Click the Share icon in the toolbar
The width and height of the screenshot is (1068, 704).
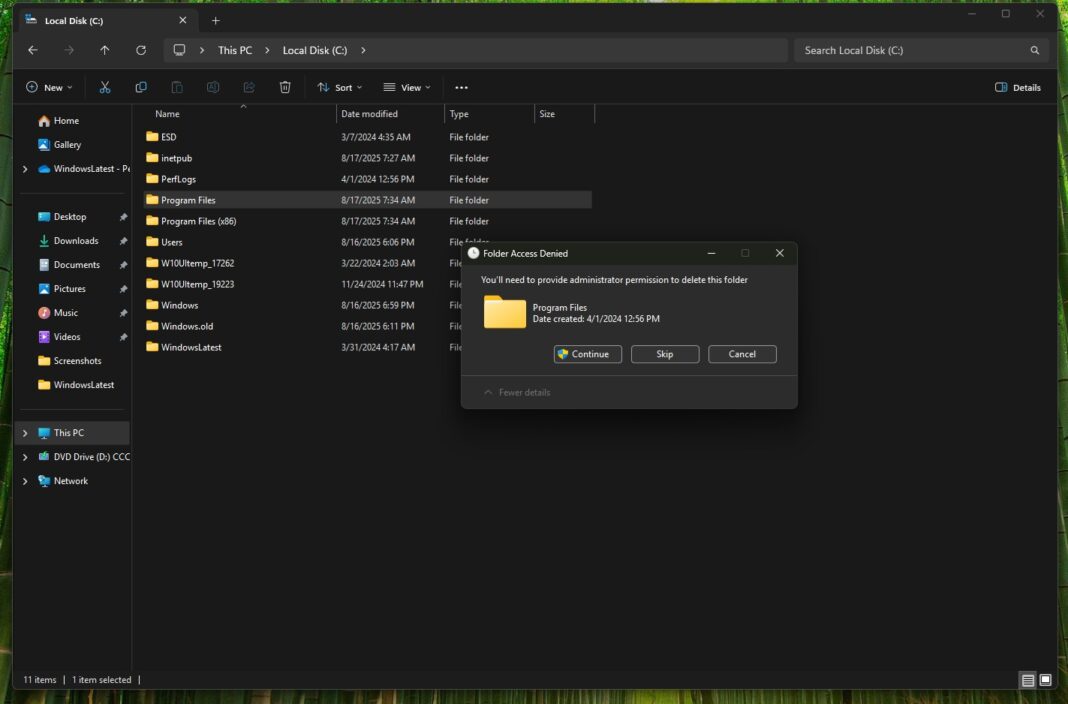coord(248,87)
